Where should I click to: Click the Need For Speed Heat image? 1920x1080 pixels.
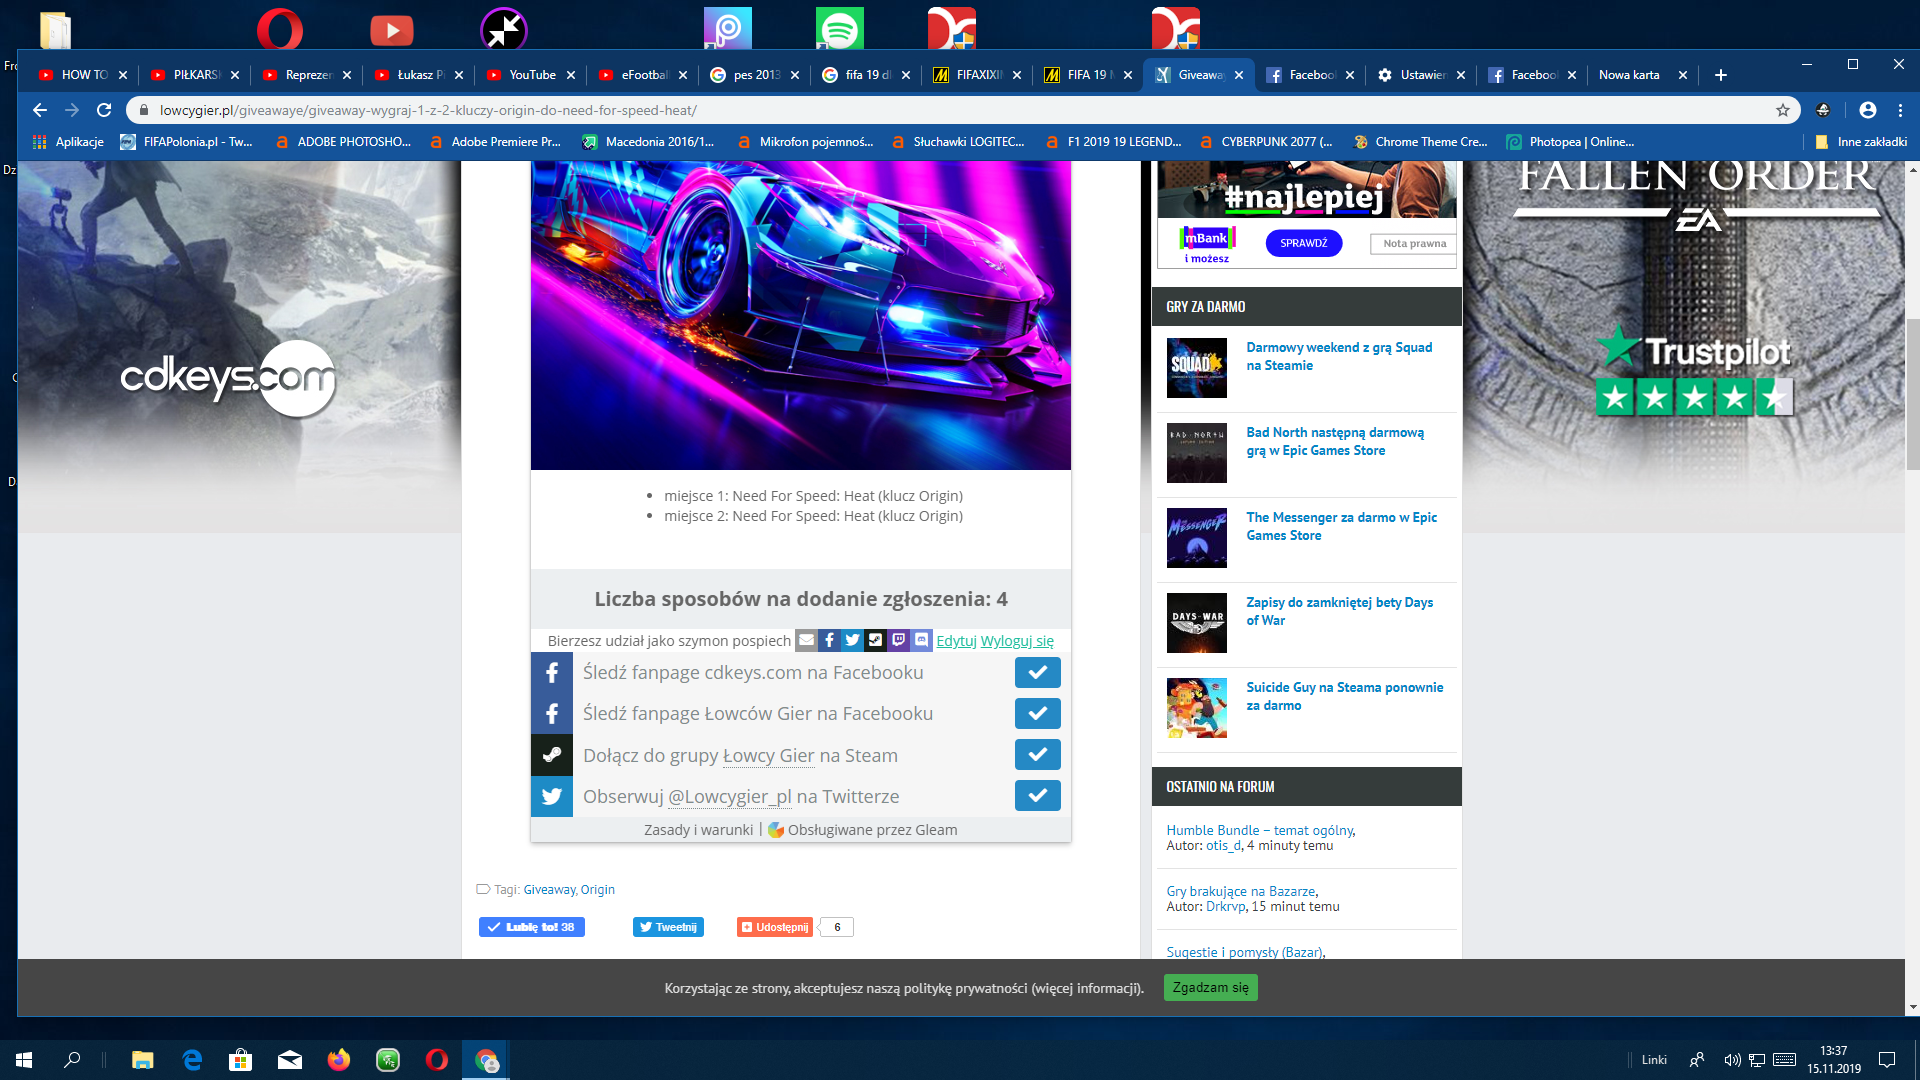(800, 315)
